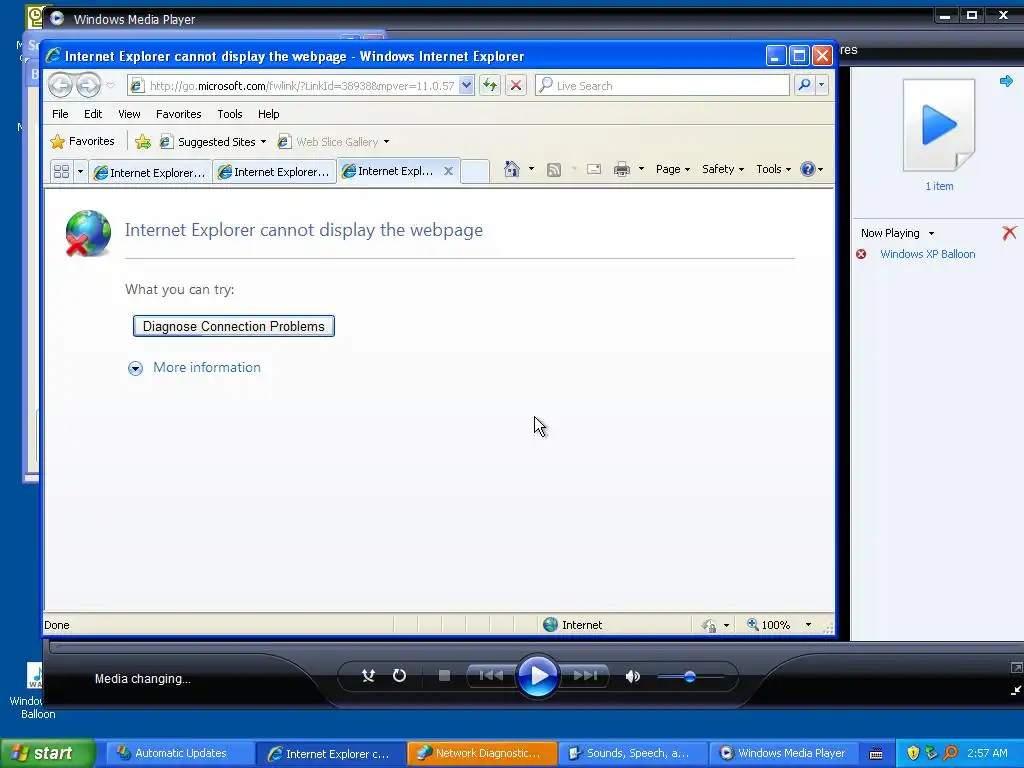The height and width of the screenshot is (768, 1024).
Task: Mute the Media Player volume
Action: click(632, 677)
